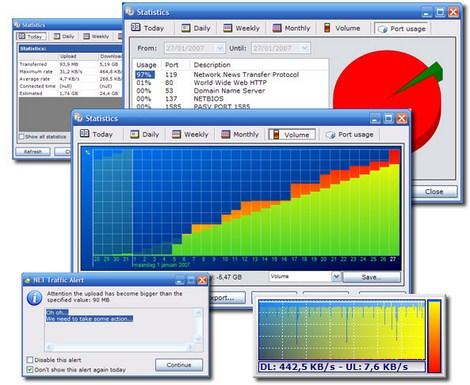Click the Close button in Port usage window
This screenshot has width=470, height=385.
click(434, 192)
